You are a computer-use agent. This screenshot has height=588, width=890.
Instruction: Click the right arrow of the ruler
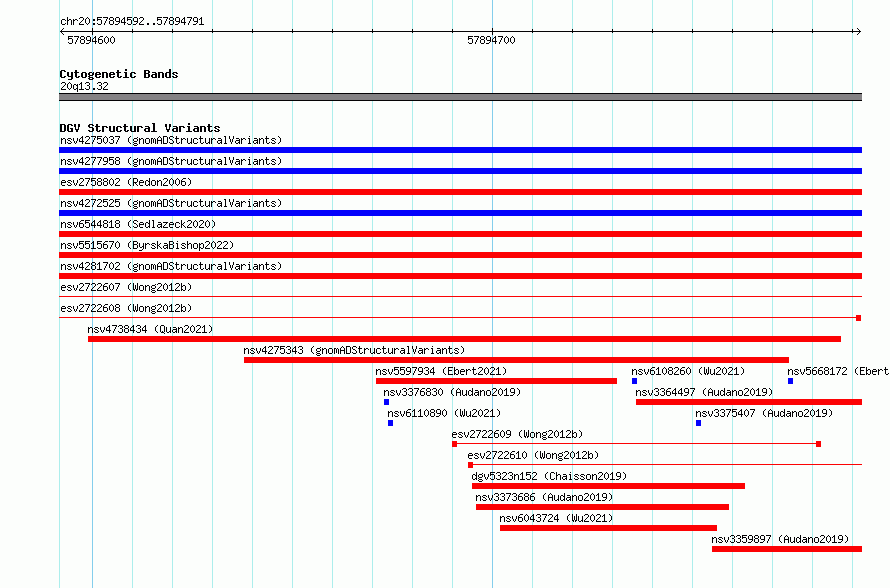[x=858, y=32]
